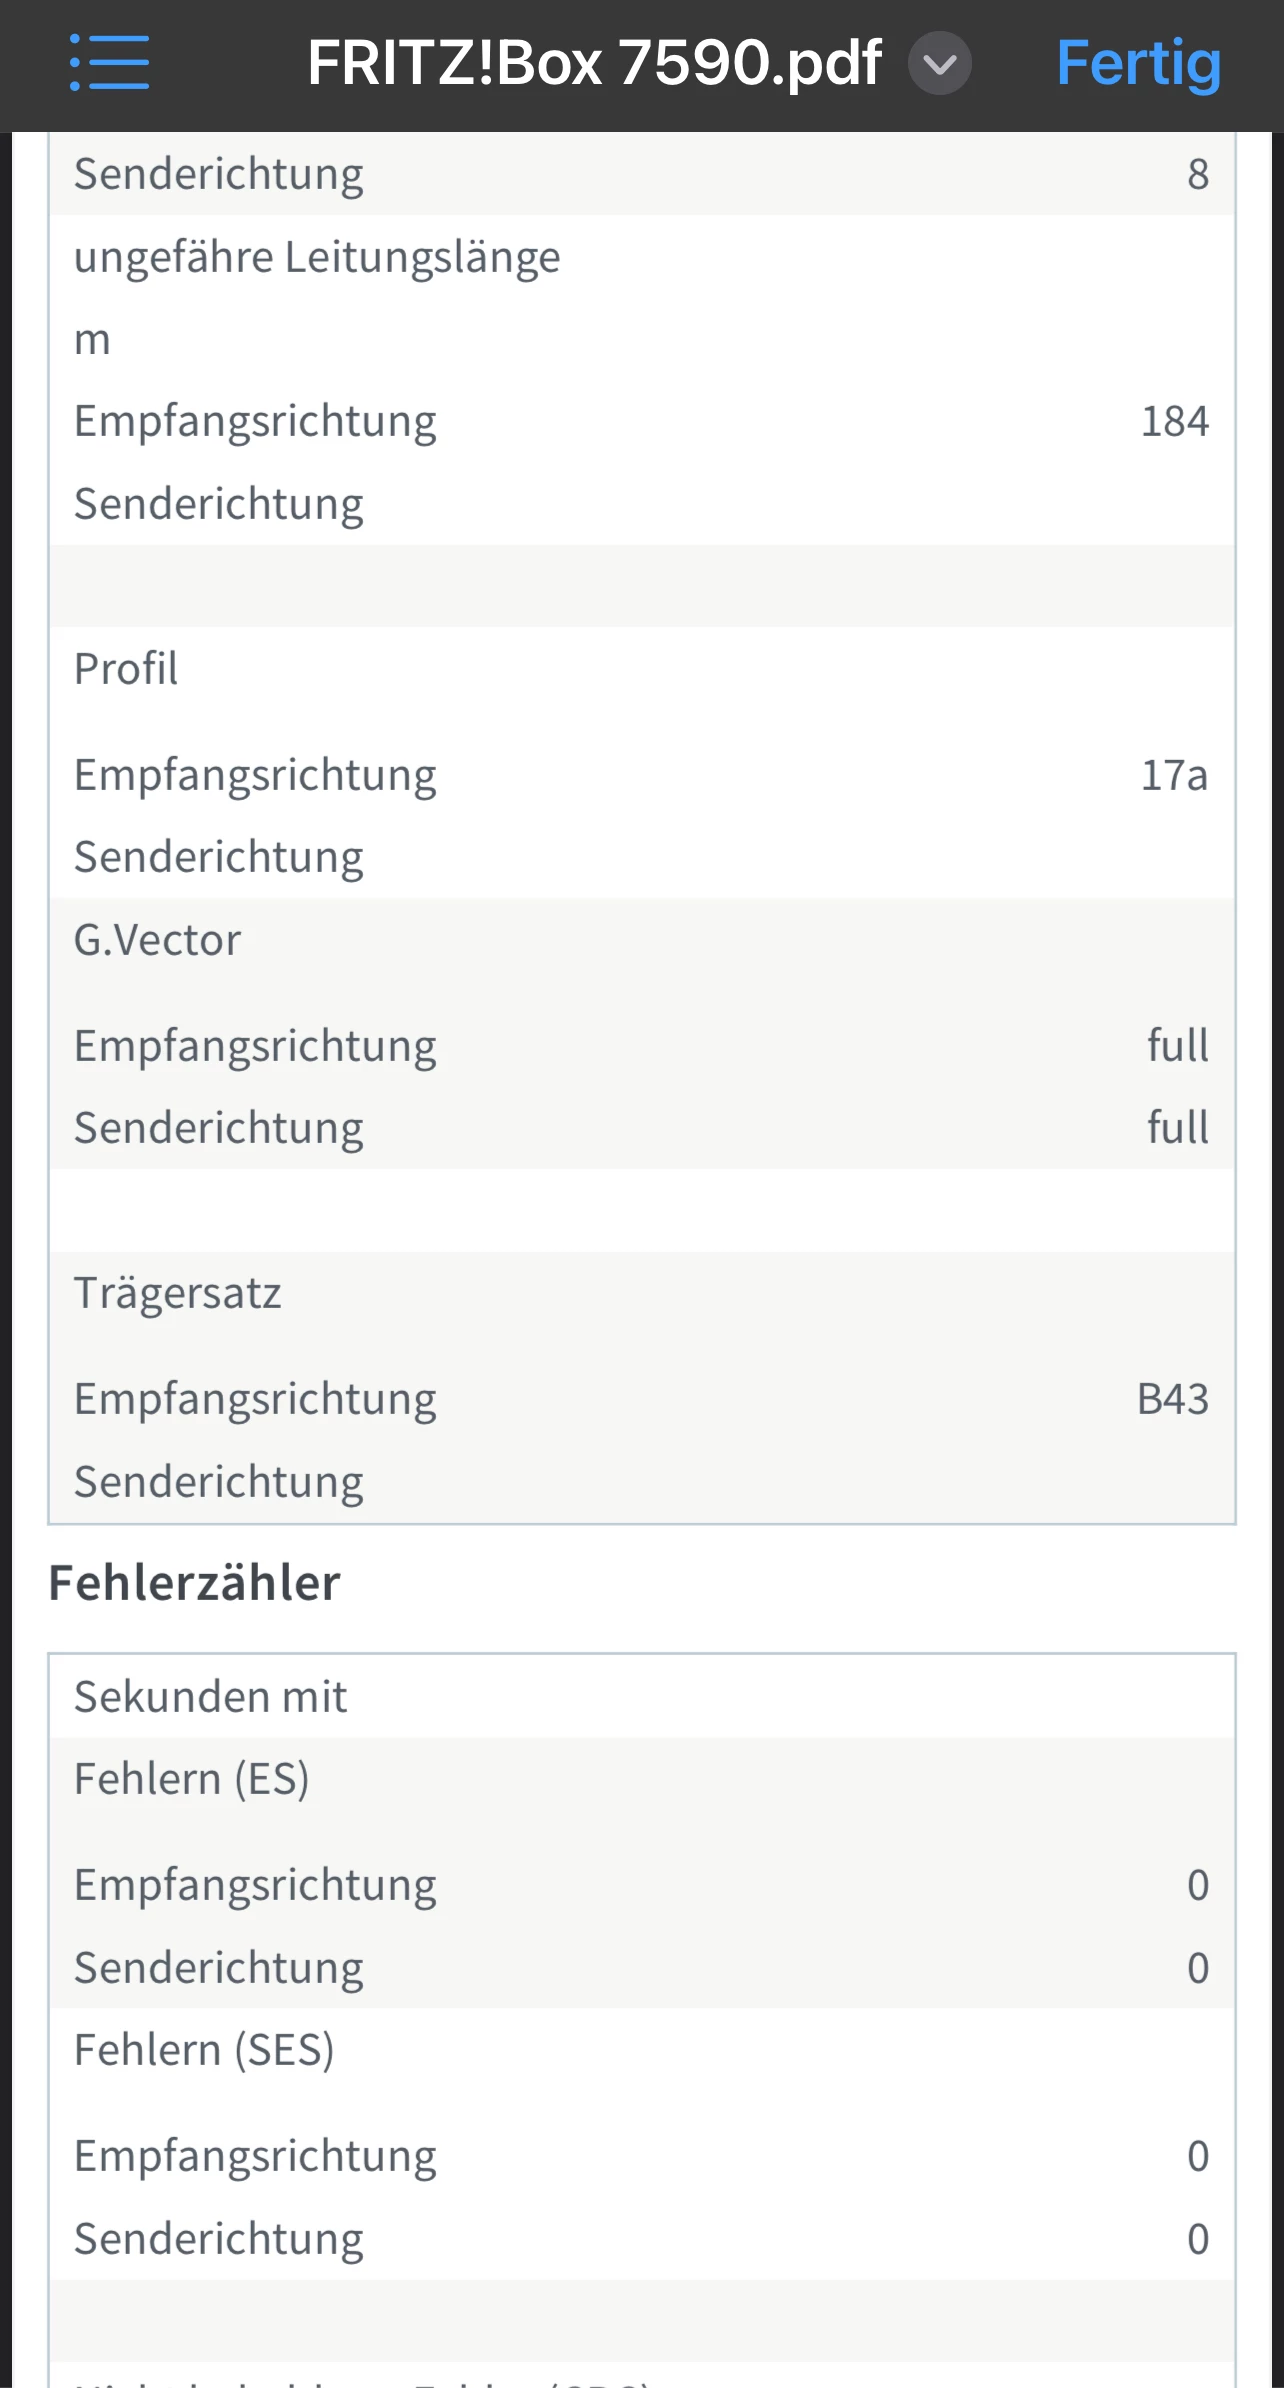The height and width of the screenshot is (2388, 1284).
Task: Tap the Fehlern (ES) label
Action: coord(192,1779)
